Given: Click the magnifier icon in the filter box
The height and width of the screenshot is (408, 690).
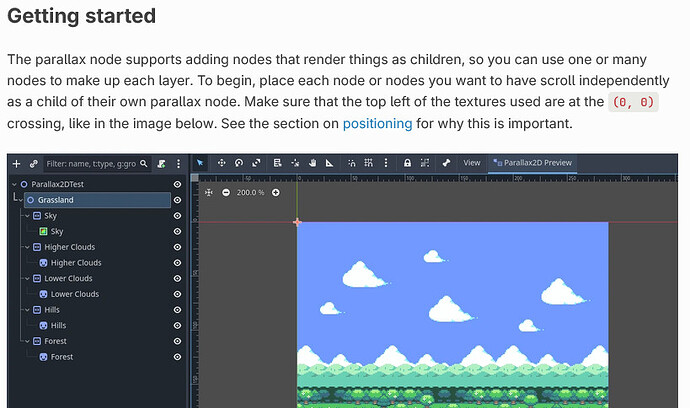Looking at the screenshot, I should coord(143,164).
